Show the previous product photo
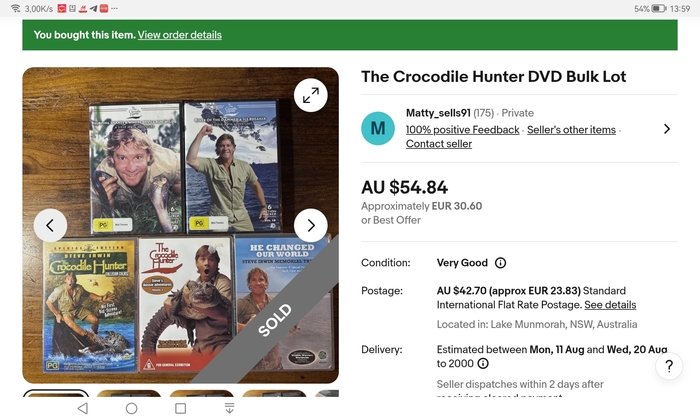The image size is (700, 420). (50, 225)
